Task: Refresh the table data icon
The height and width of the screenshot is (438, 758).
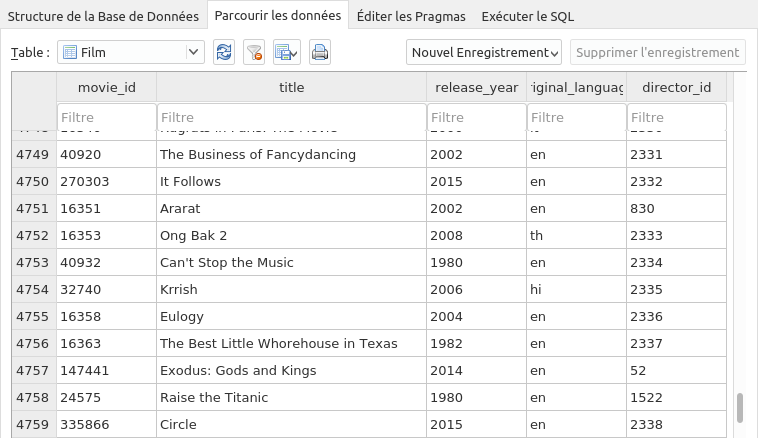Action: point(224,52)
